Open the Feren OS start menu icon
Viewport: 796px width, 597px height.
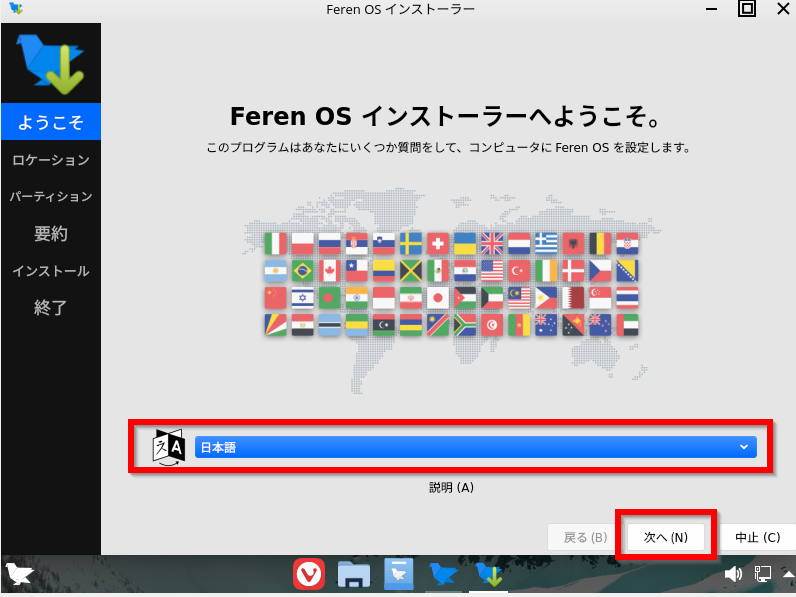click(19, 575)
